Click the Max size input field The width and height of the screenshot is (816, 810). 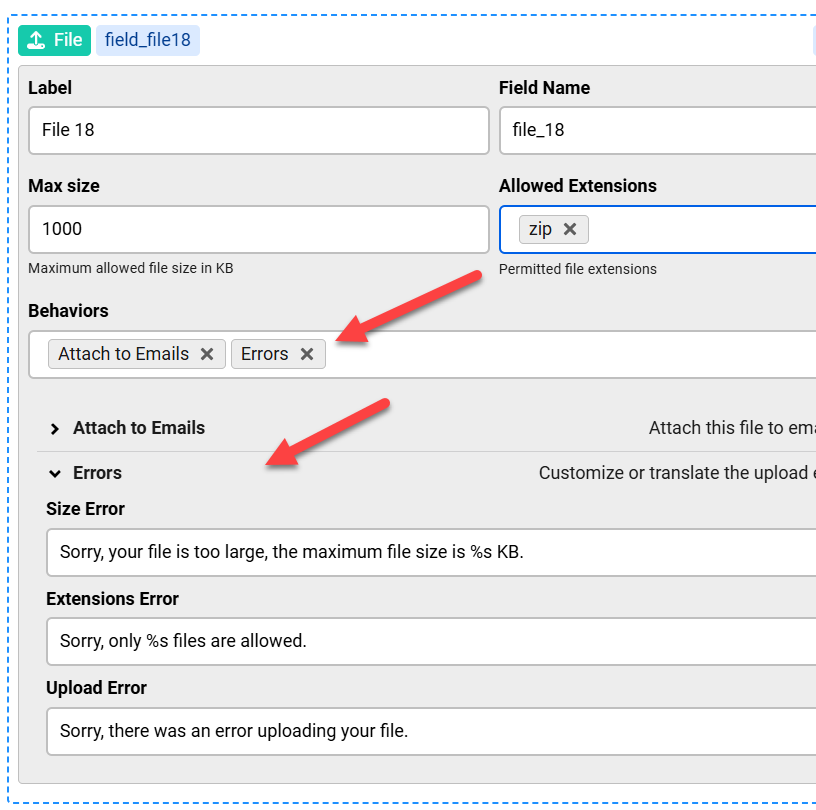tap(258, 229)
